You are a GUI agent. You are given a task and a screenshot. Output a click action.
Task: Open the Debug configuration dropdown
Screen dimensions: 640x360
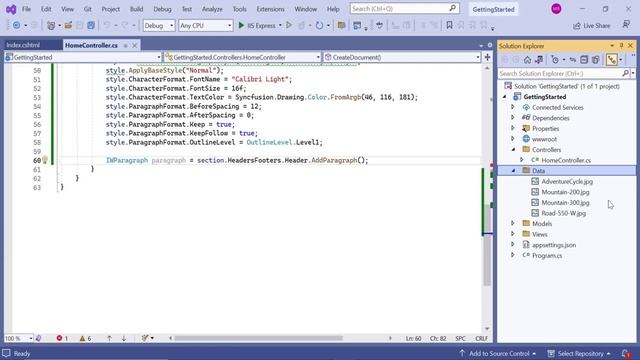click(159, 25)
